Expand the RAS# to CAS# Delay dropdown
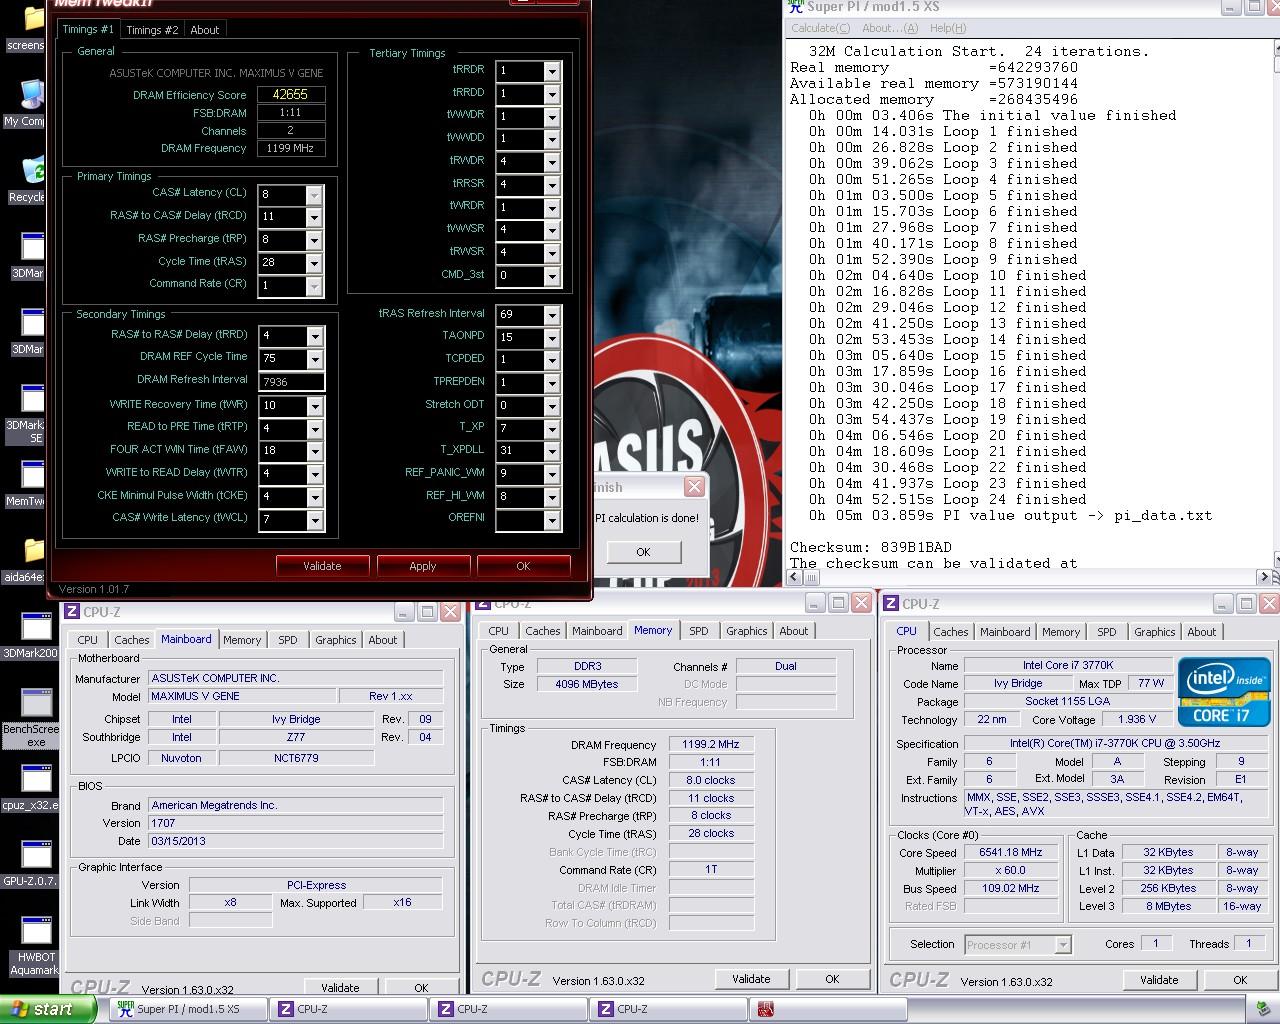 314,217
